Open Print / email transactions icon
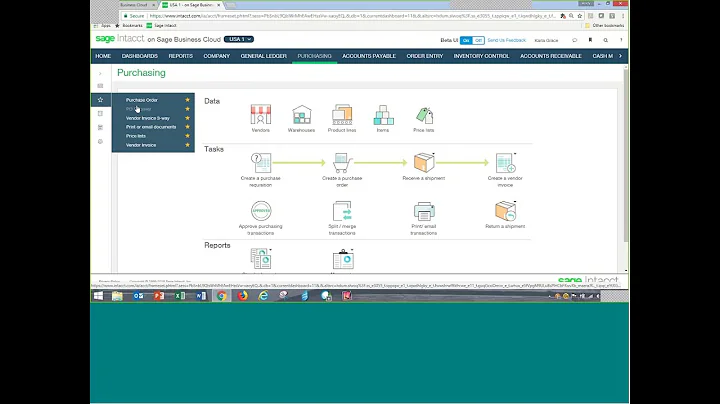The height and width of the screenshot is (404, 720). click(x=424, y=211)
